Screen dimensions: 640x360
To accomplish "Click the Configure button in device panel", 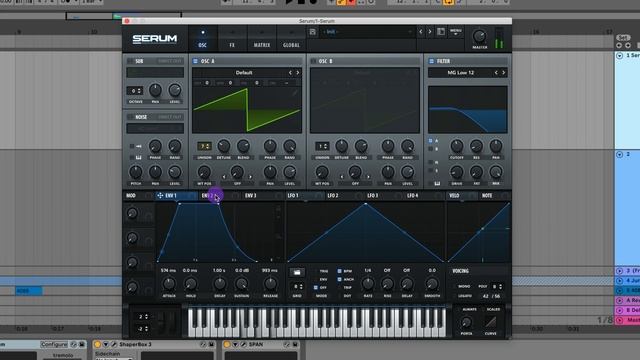I will tap(54, 345).
